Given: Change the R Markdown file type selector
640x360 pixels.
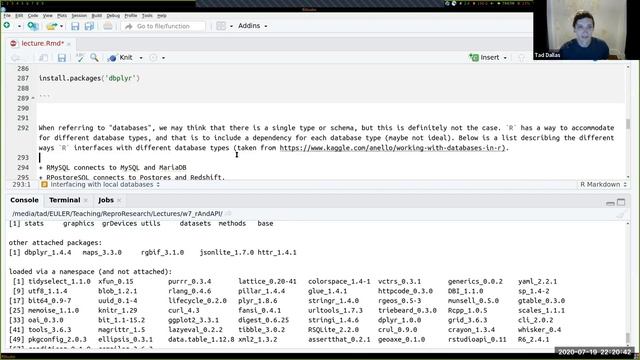Looking at the screenshot, I should coord(603,184).
